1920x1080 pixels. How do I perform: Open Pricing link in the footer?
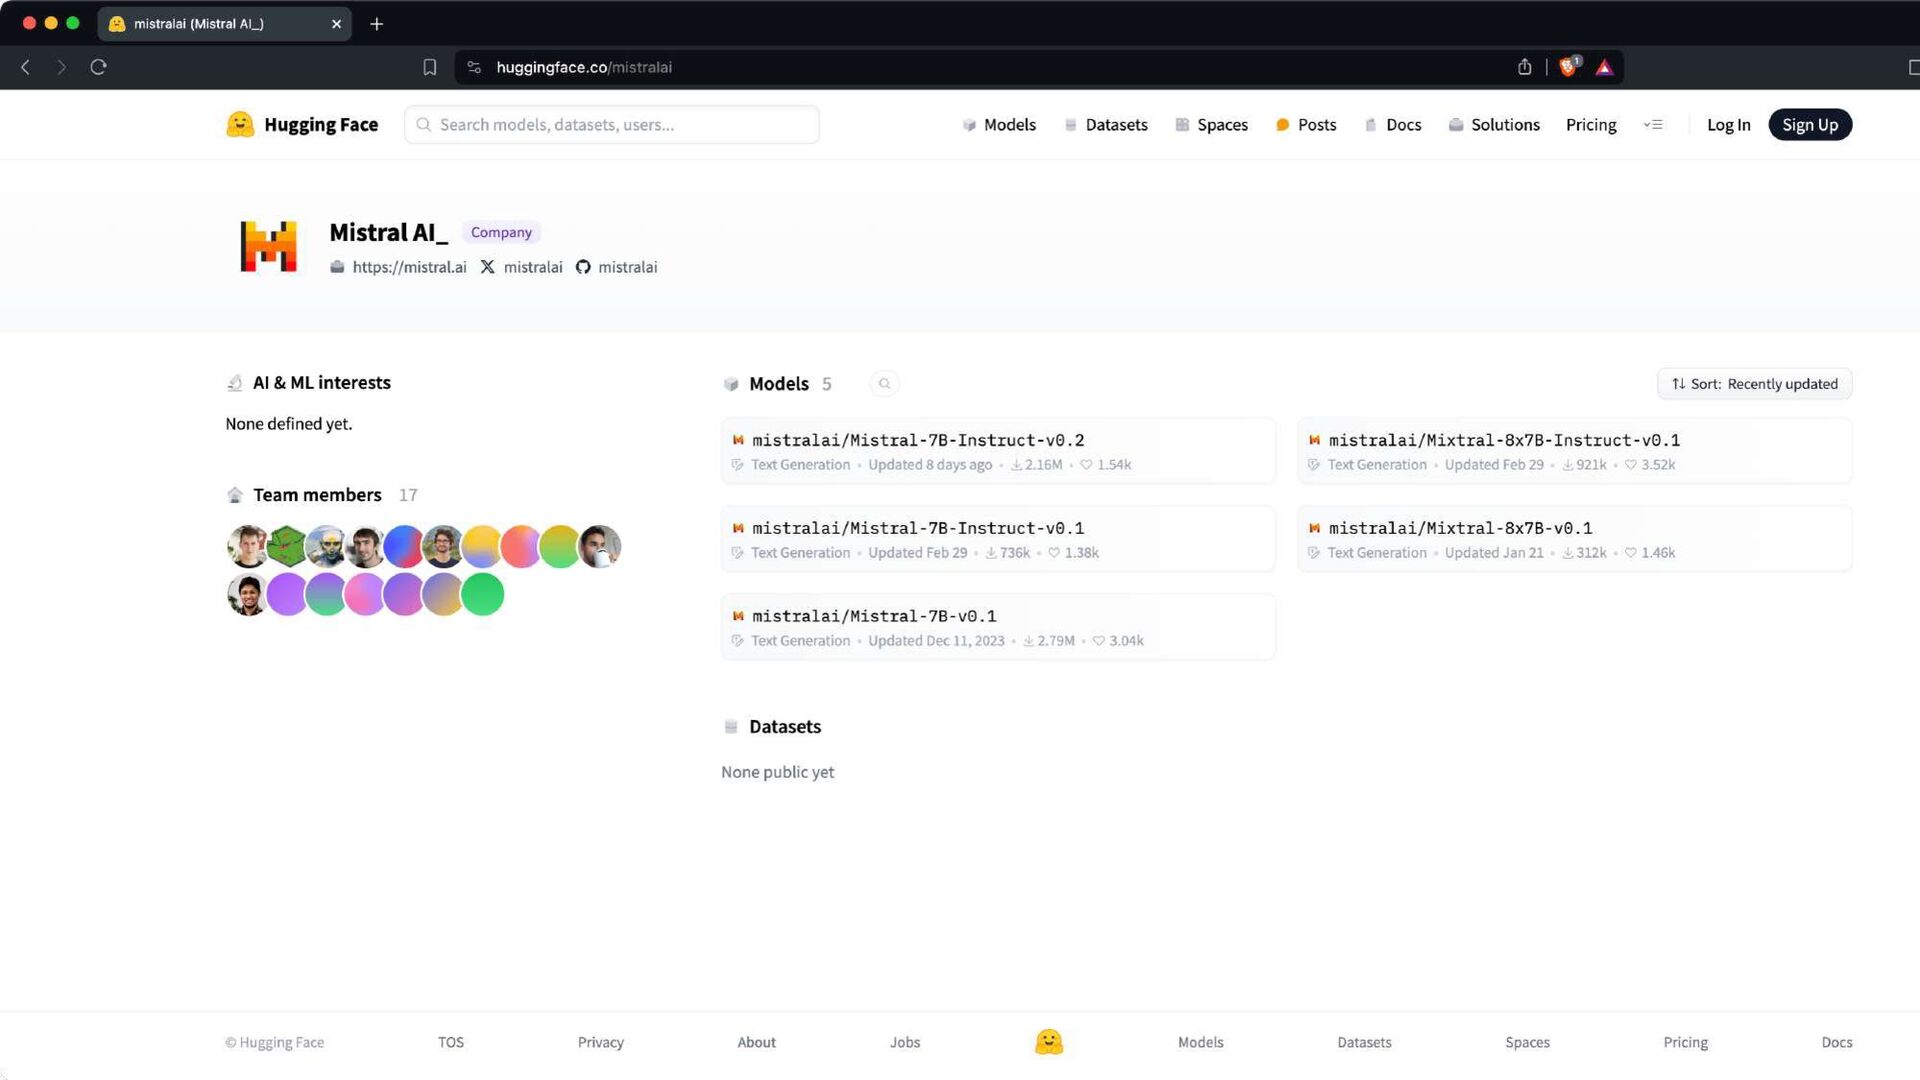point(1686,1042)
